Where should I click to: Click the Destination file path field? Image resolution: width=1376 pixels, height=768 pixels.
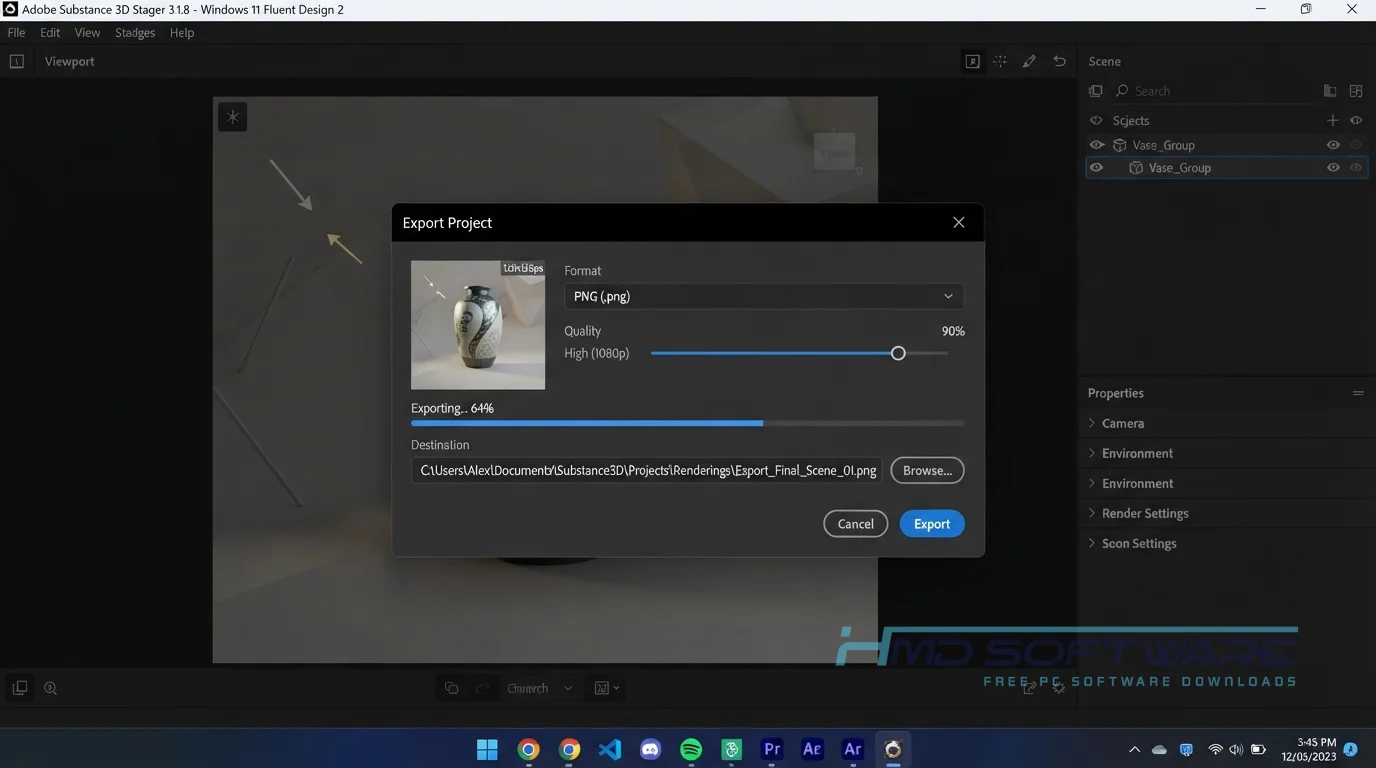click(x=646, y=470)
